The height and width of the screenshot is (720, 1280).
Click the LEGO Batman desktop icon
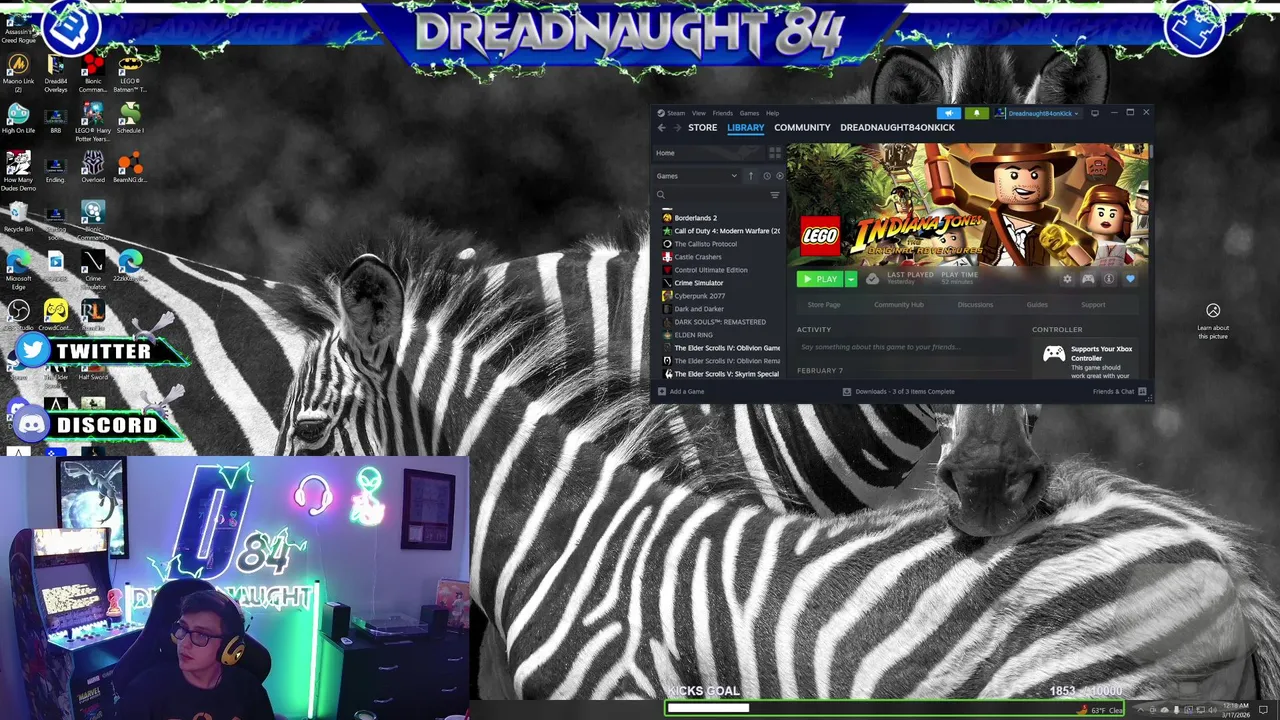coord(129,73)
